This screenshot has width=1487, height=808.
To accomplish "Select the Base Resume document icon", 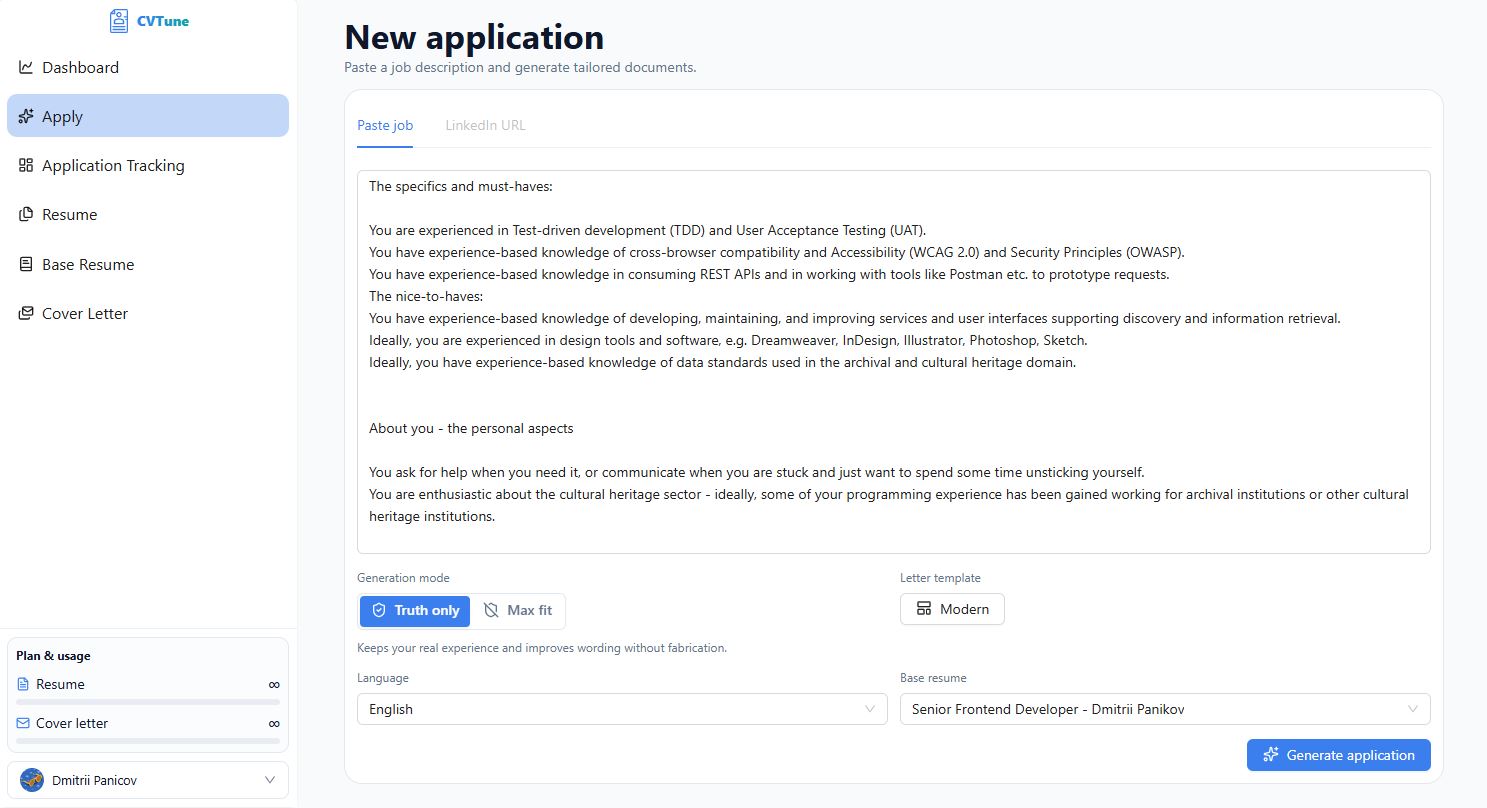I will [x=26, y=264].
